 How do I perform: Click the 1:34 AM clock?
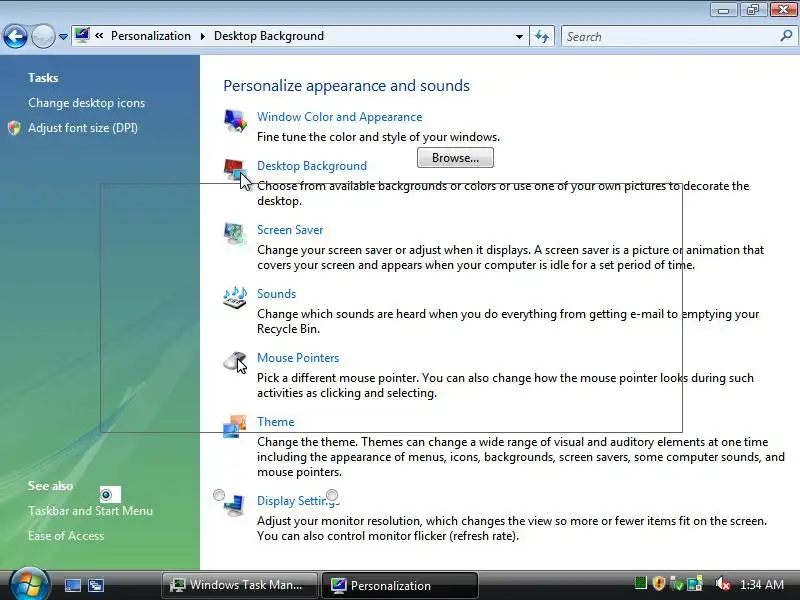[x=761, y=585]
